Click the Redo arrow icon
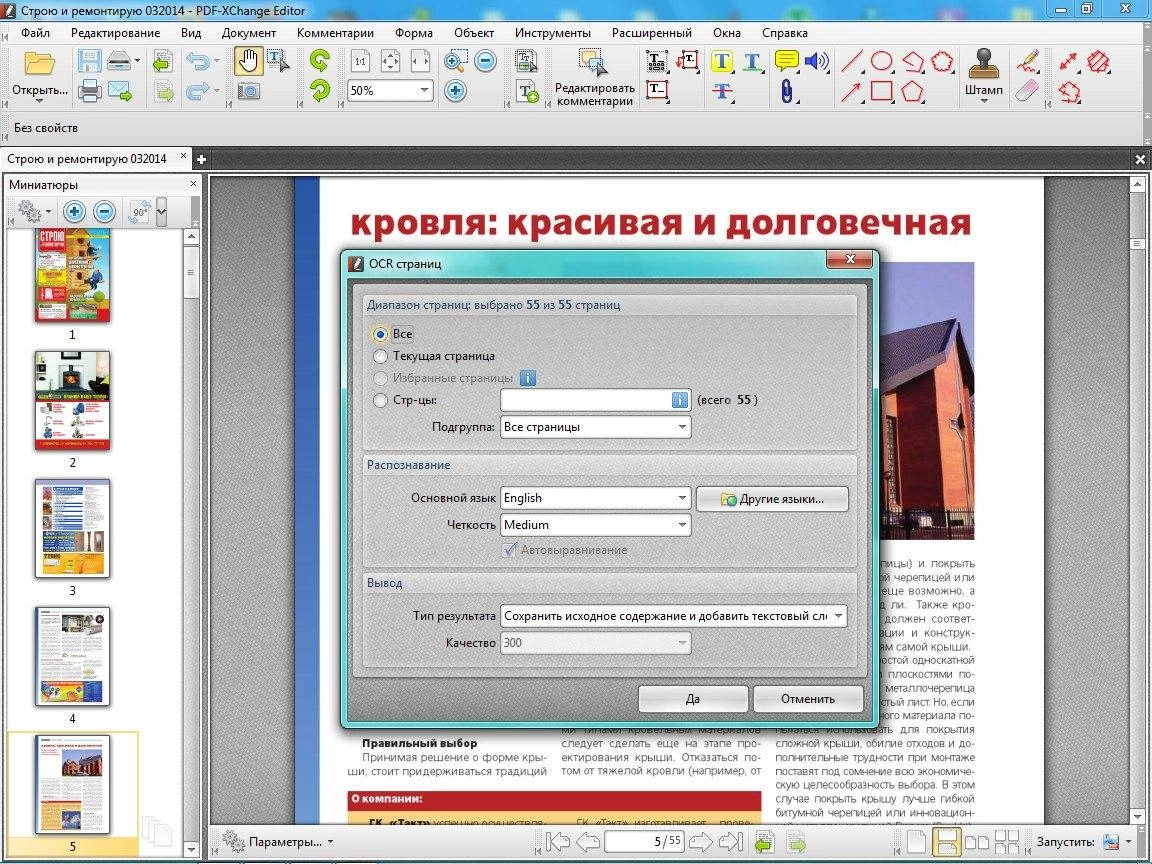This screenshot has width=1152, height=864. point(198,91)
